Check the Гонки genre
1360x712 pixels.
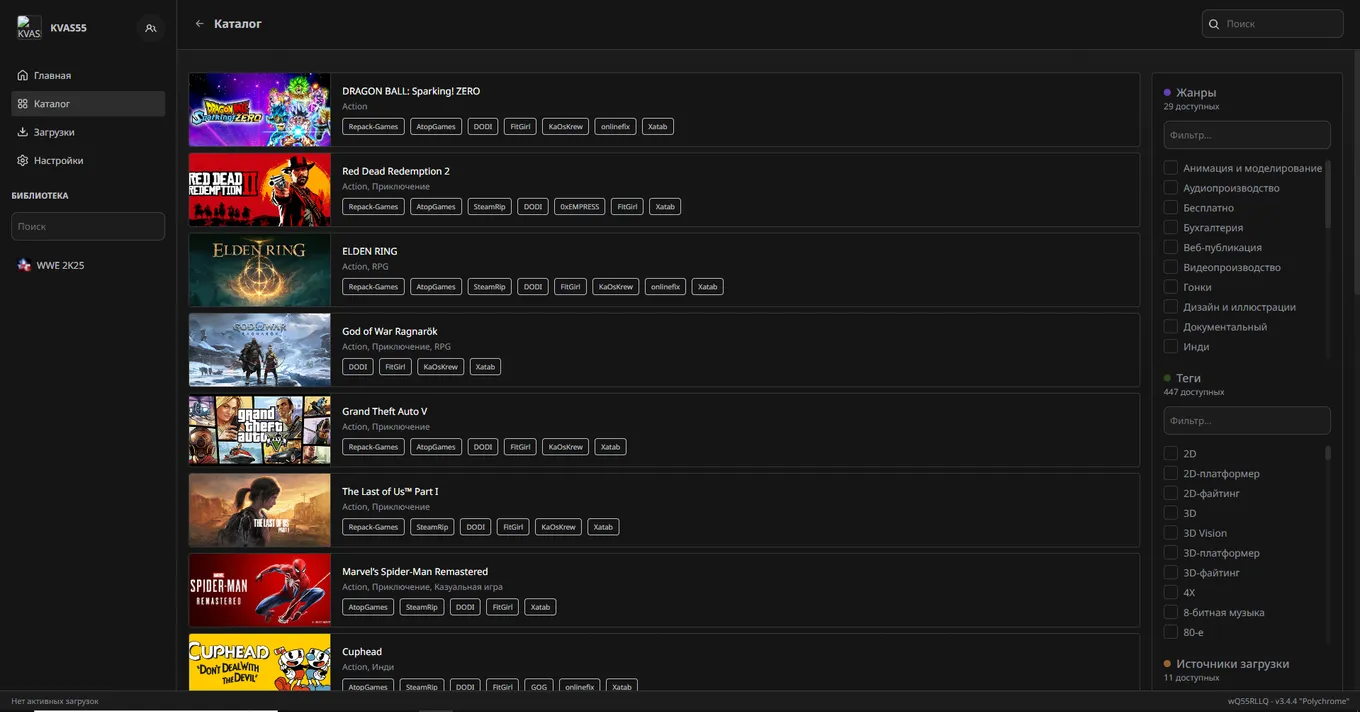[x=1170, y=287]
